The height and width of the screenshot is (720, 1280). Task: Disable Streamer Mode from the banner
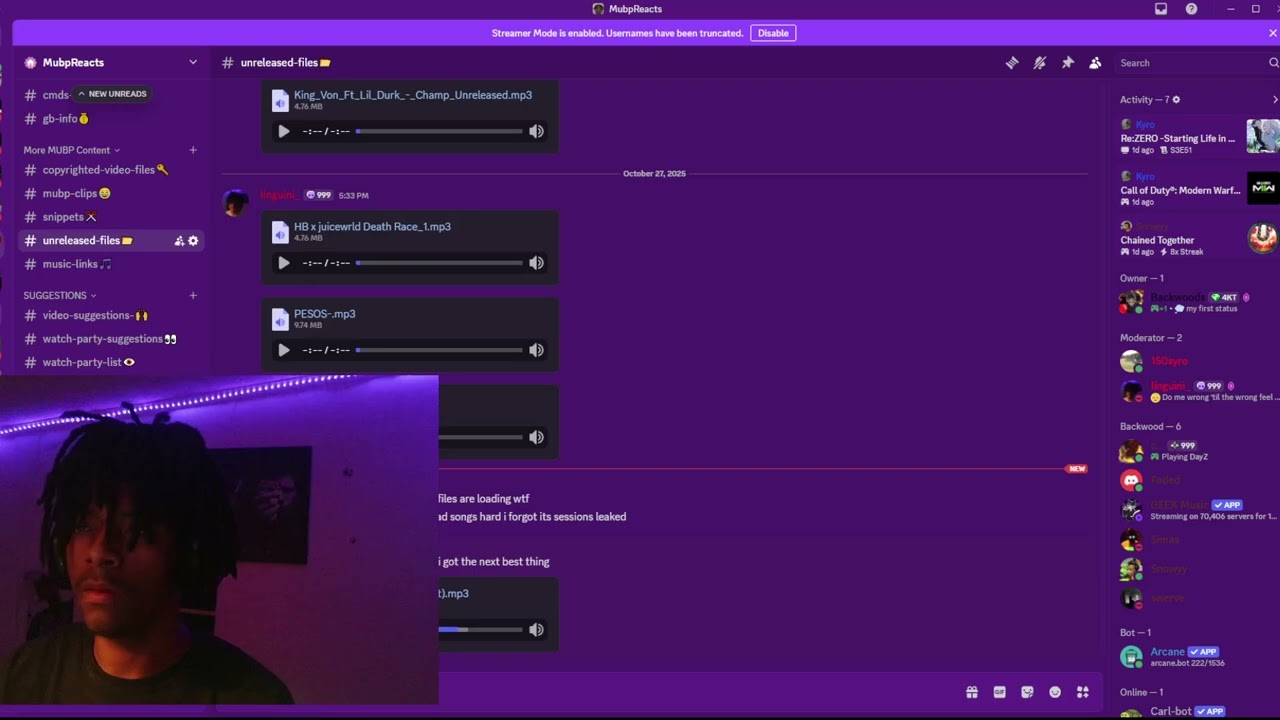pyautogui.click(x=773, y=33)
